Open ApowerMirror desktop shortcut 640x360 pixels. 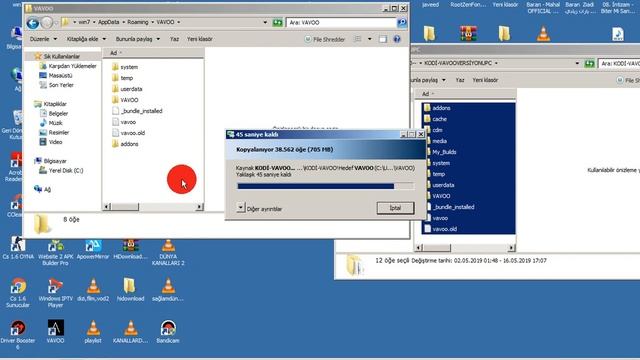pos(93,249)
